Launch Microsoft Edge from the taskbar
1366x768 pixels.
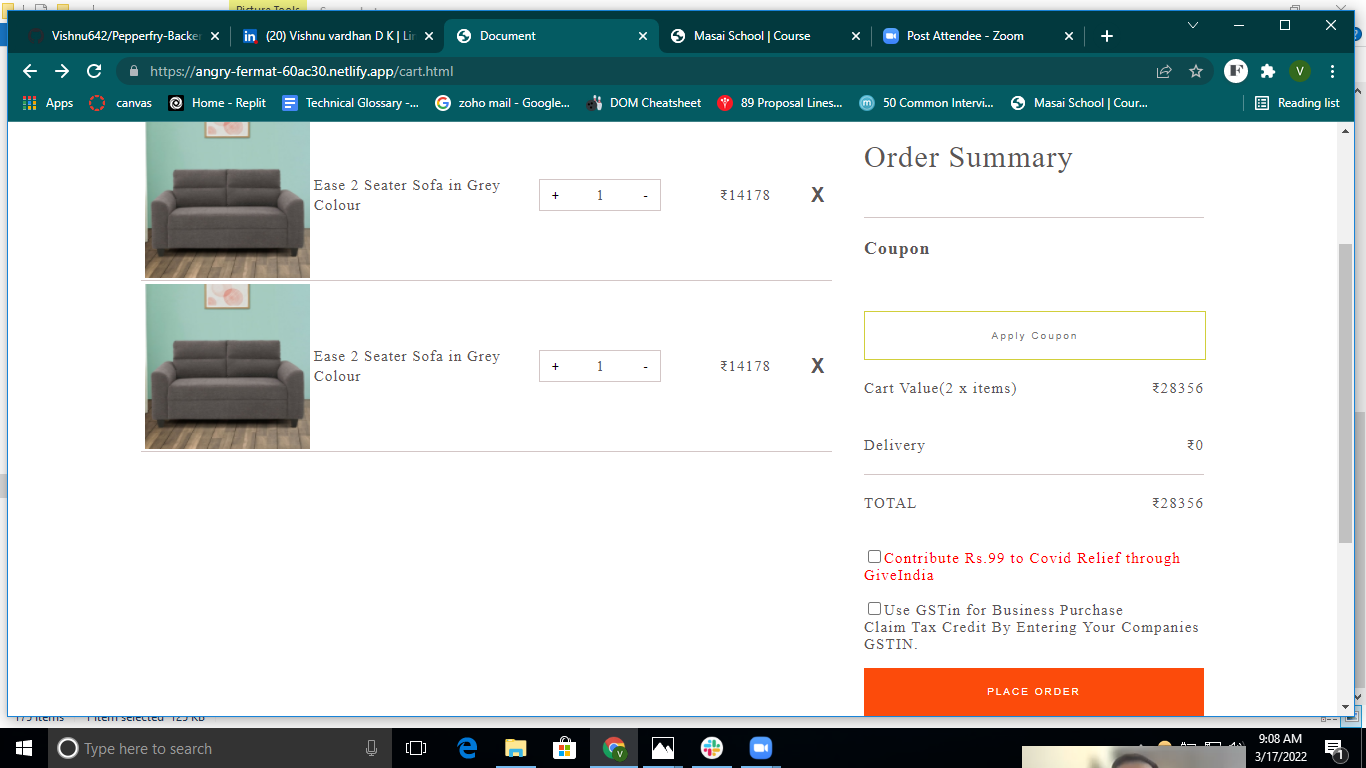coord(467,748)
